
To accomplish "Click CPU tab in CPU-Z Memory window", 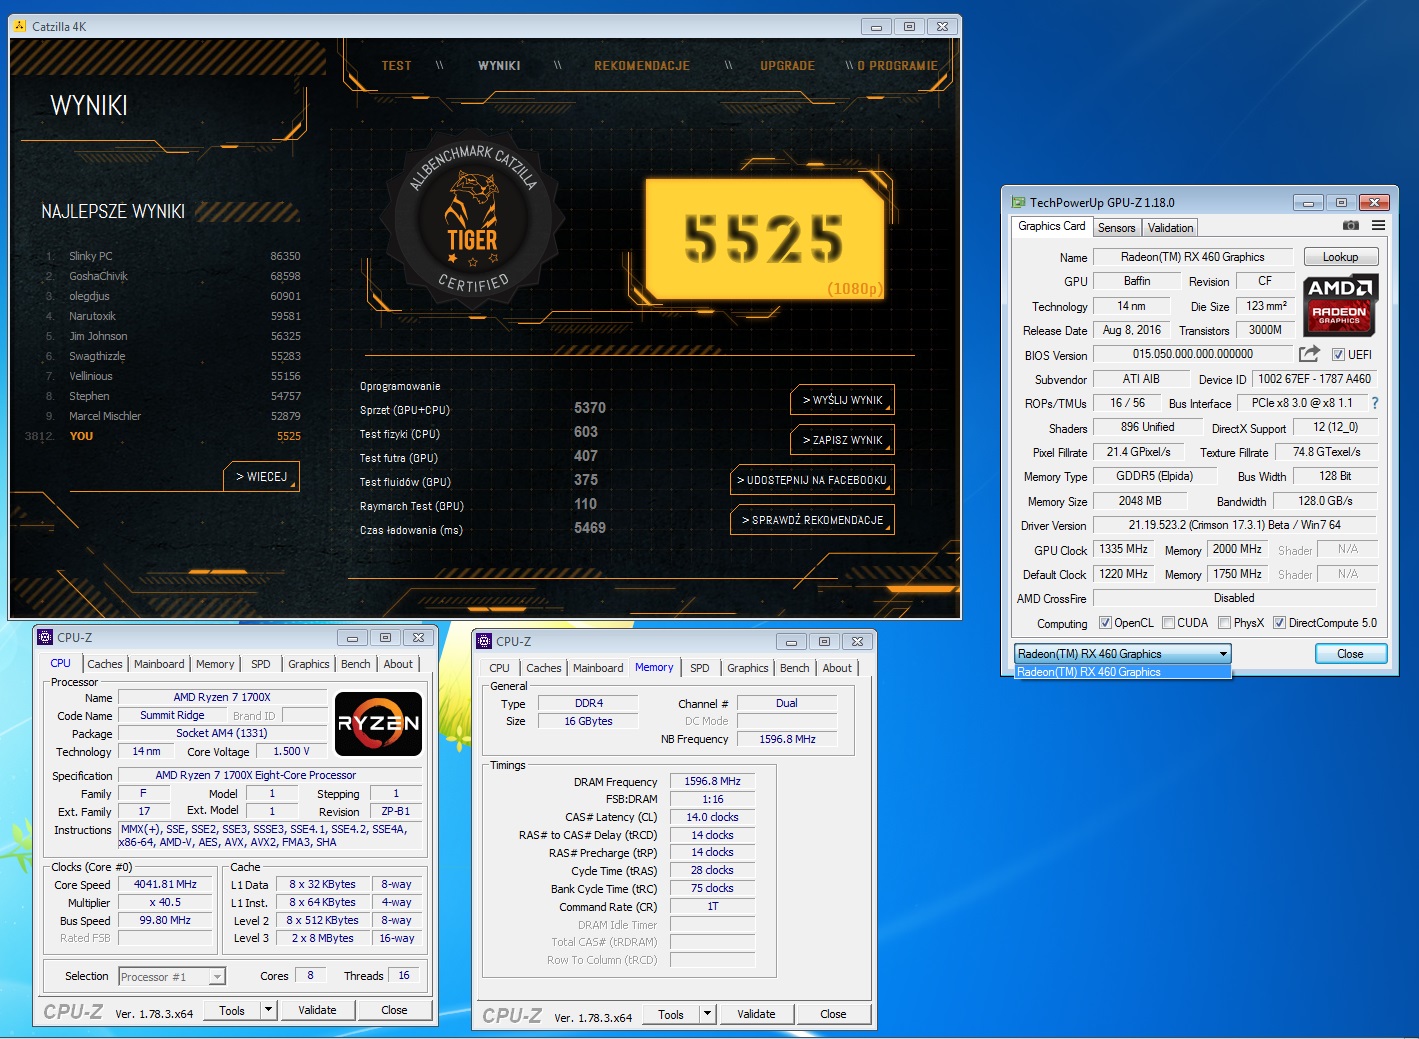I will (499, 668).
